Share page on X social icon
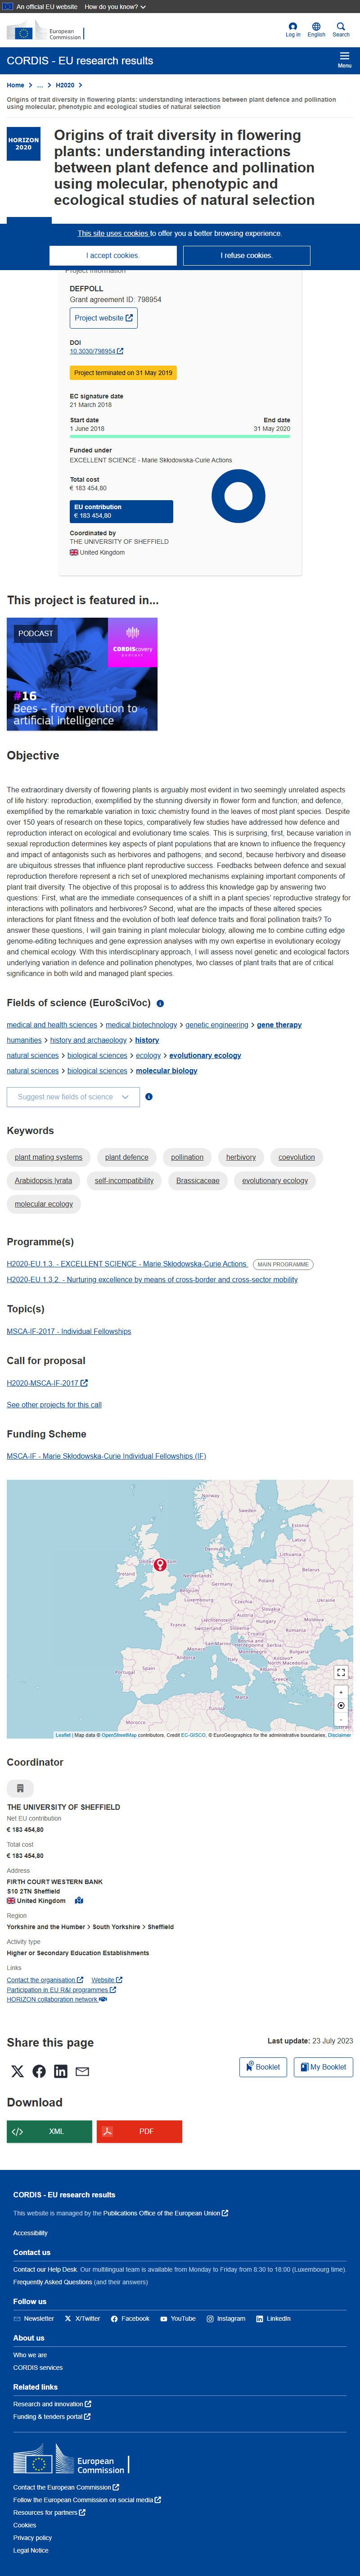This screenshot has width=360, height=2576. coord(17,2071)
